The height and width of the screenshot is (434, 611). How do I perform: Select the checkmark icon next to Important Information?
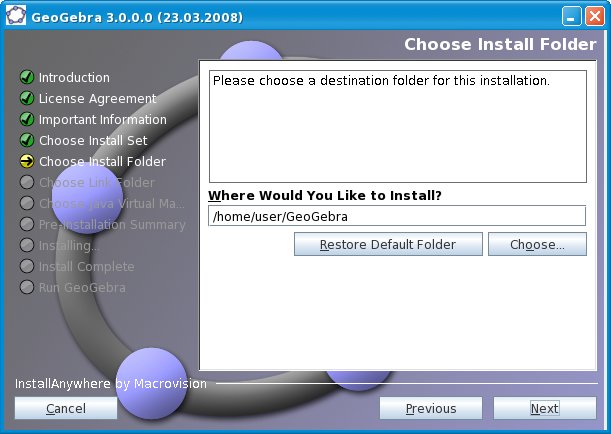pyautogui.click(x=27, y=120)
